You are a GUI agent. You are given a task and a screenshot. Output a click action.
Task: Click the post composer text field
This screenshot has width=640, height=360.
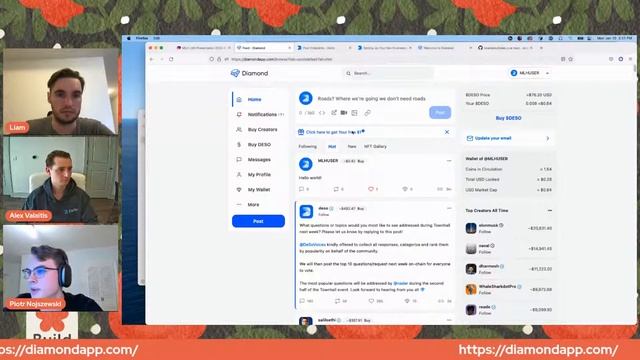(371, 99)
